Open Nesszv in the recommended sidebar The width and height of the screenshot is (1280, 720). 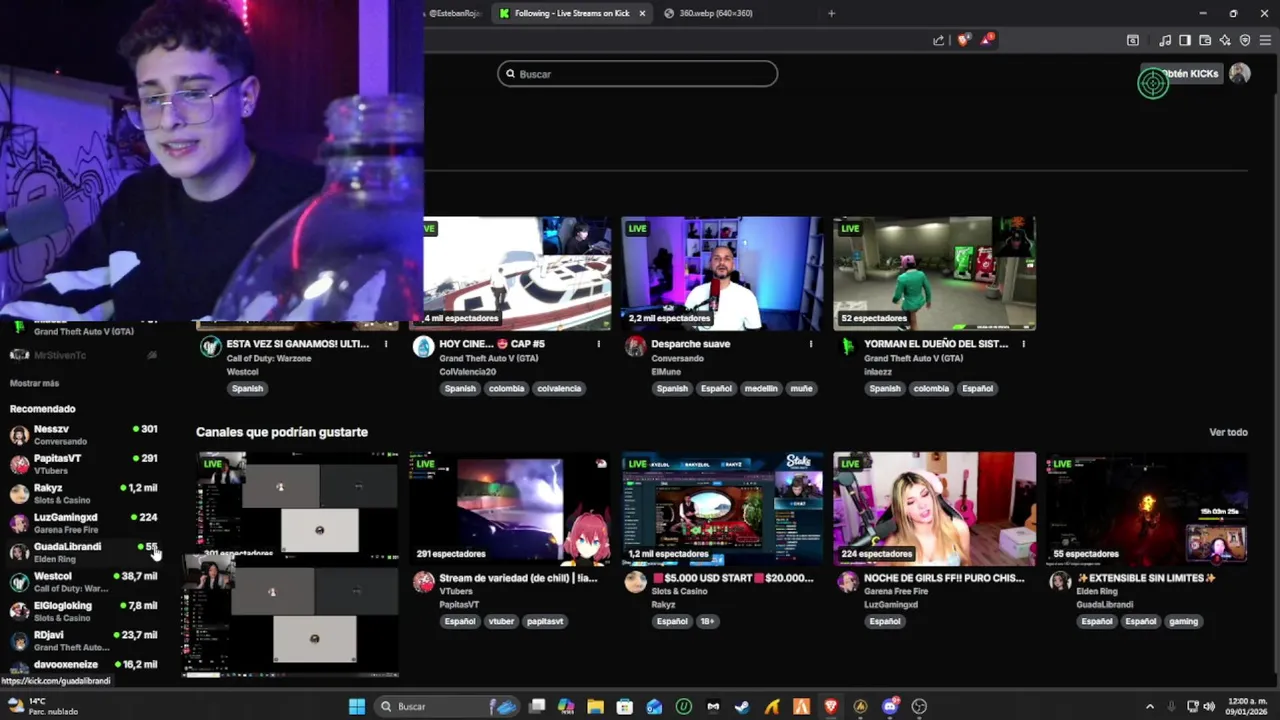click(x=84, y=434)
